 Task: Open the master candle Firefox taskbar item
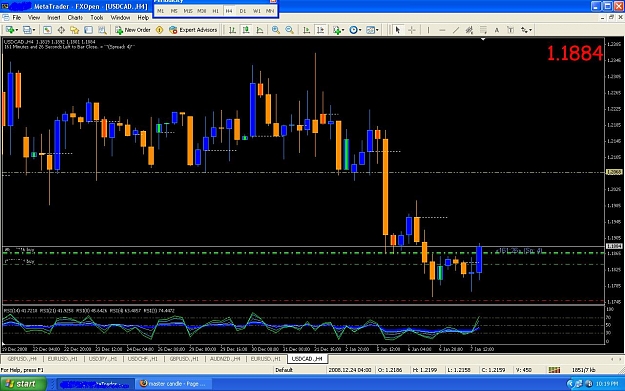(x=173, y=384)
